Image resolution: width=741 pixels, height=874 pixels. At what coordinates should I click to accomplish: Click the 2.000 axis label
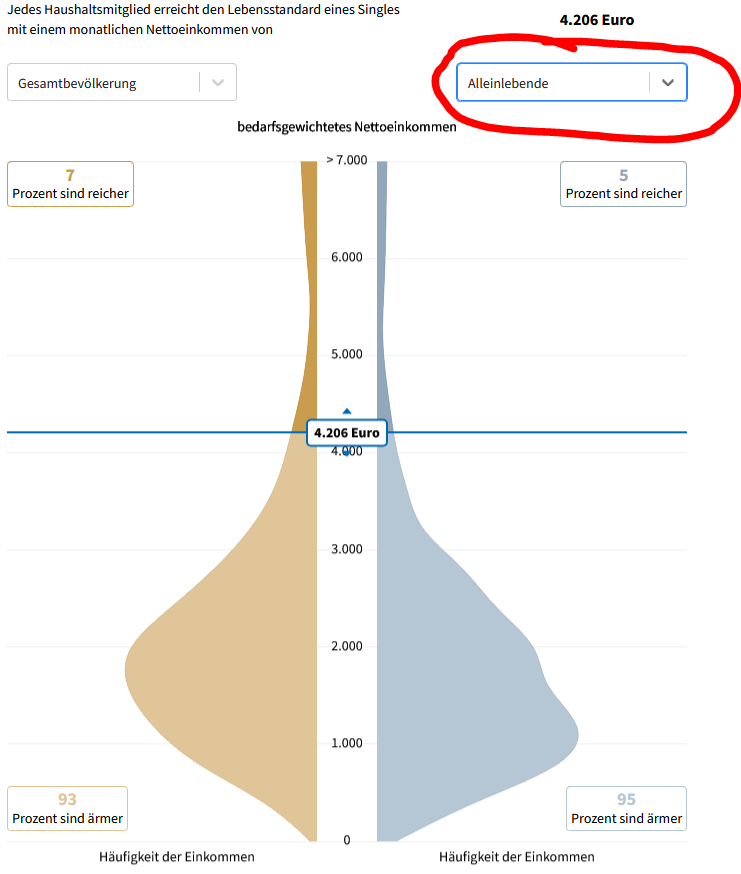click(x=347, y=646)
